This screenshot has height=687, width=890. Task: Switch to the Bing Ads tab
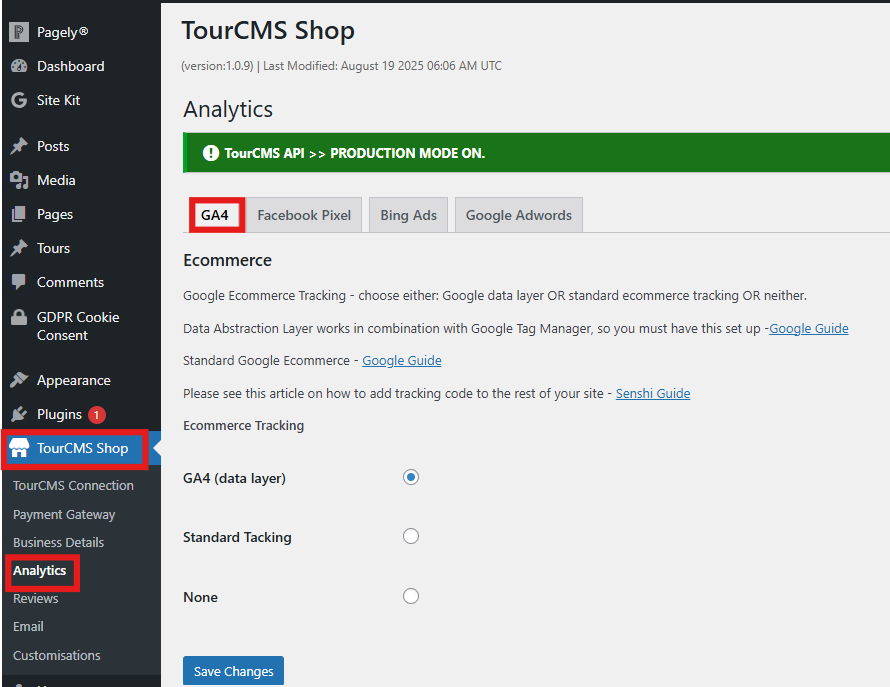click(x=409, y=215)
